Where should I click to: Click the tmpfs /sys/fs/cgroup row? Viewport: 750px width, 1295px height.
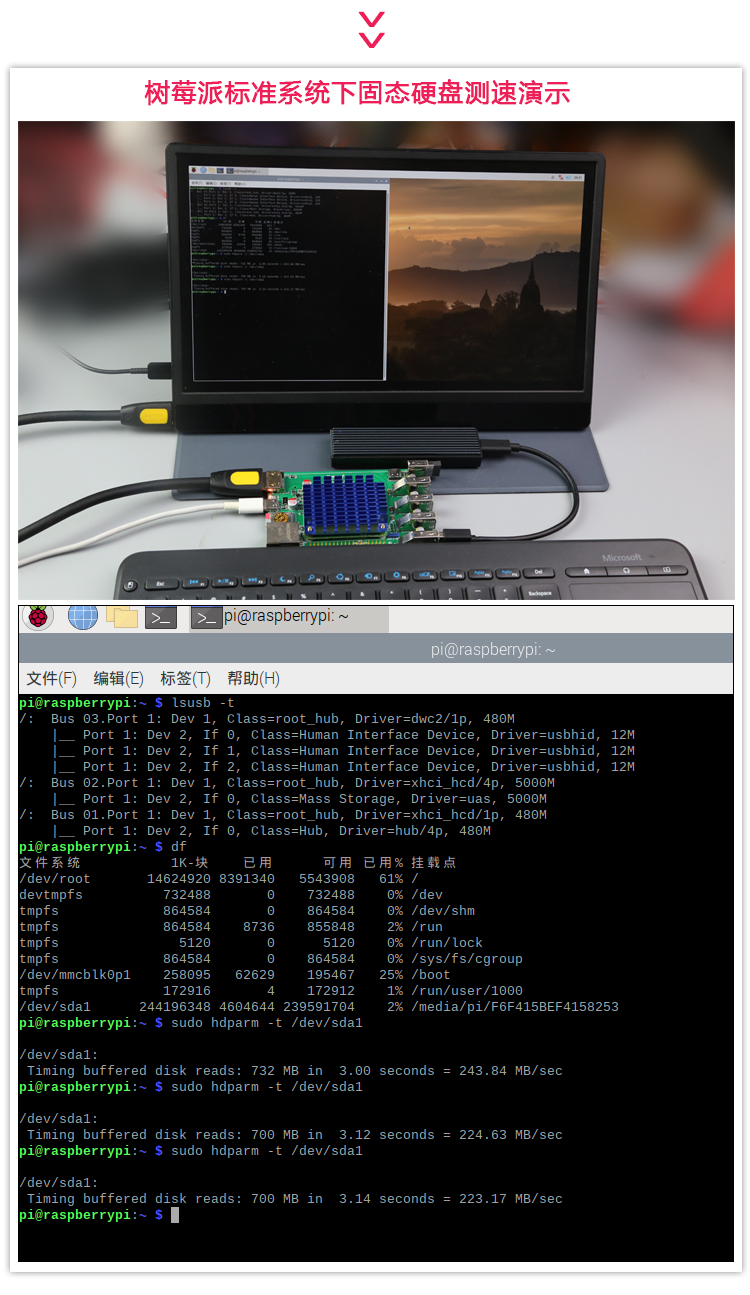(x=271, y=959)
